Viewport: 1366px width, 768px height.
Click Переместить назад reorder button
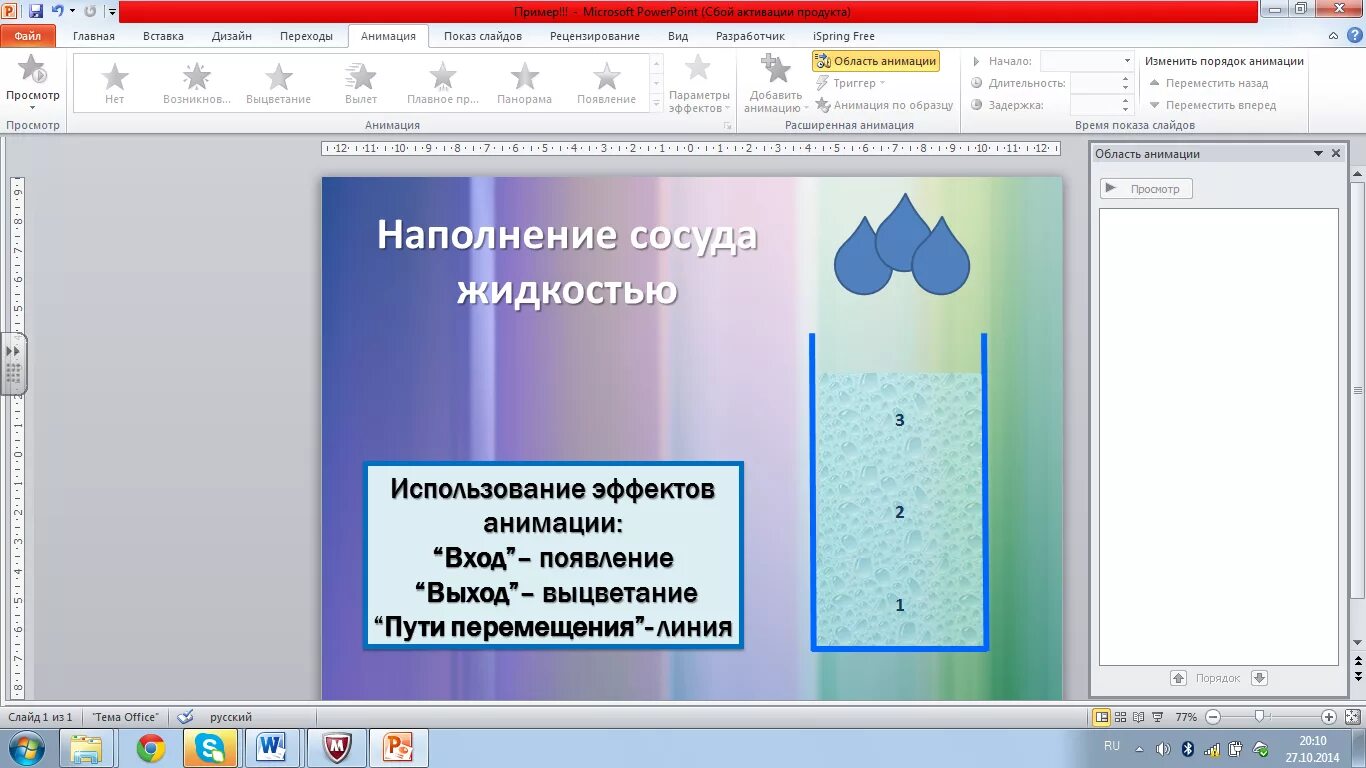pyautogui.click(x=1208, y=83)
